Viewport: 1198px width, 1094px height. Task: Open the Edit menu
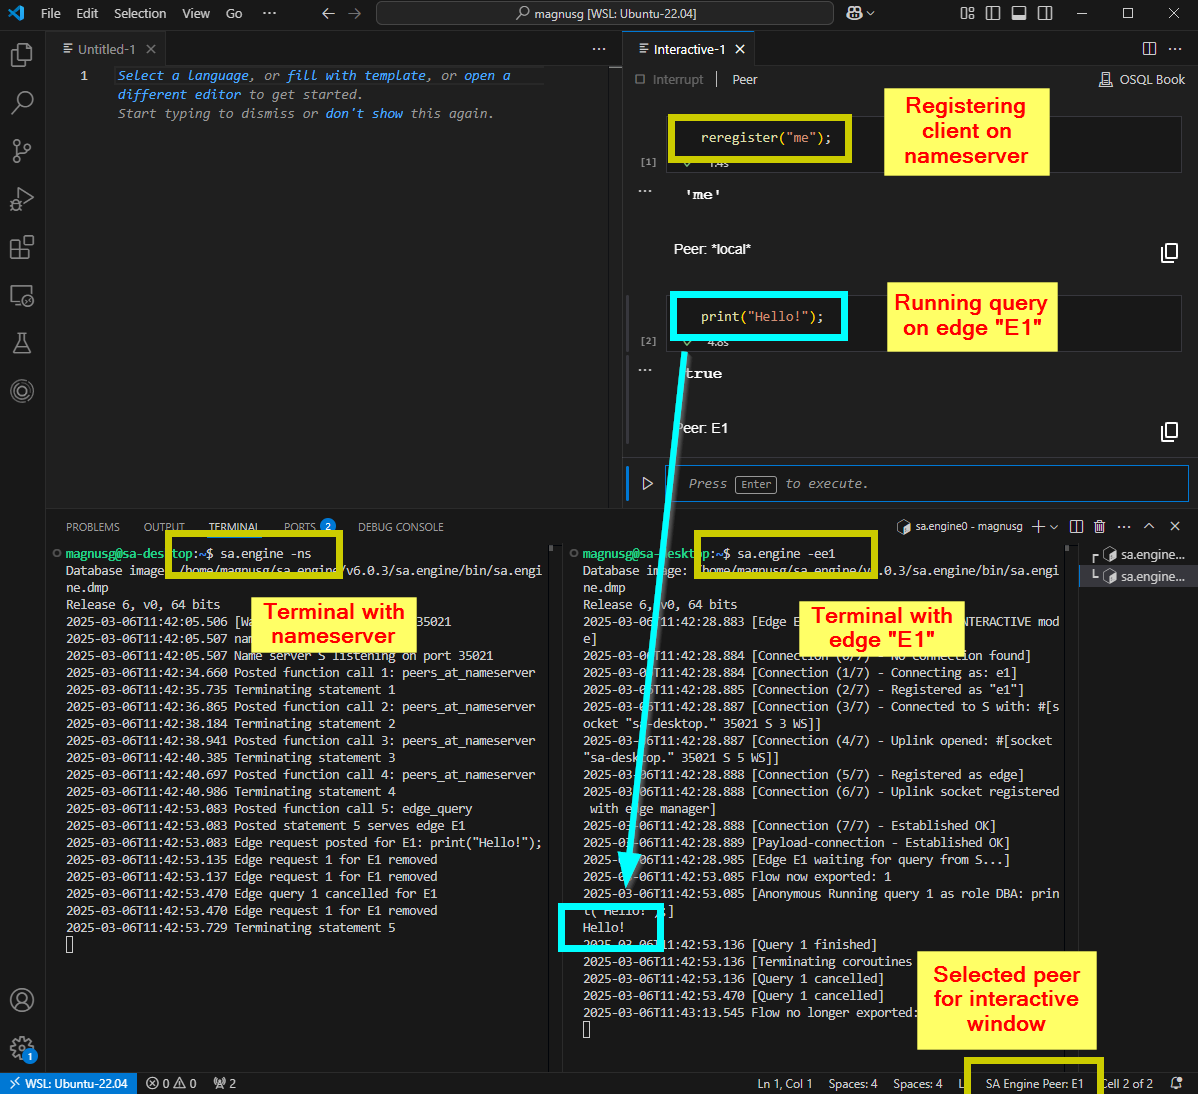point(87,13)
